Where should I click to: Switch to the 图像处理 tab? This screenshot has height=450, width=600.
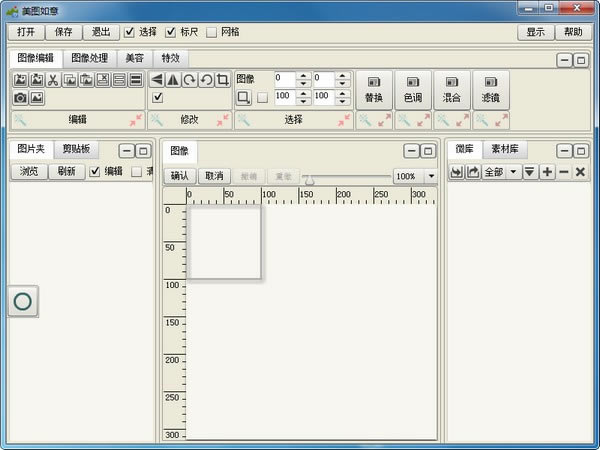click(x=89, y=58)
